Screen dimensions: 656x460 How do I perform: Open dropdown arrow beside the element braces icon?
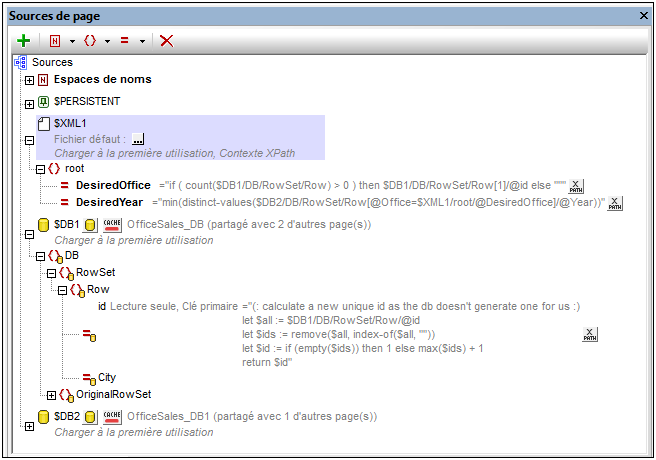[x=107, y=41]
